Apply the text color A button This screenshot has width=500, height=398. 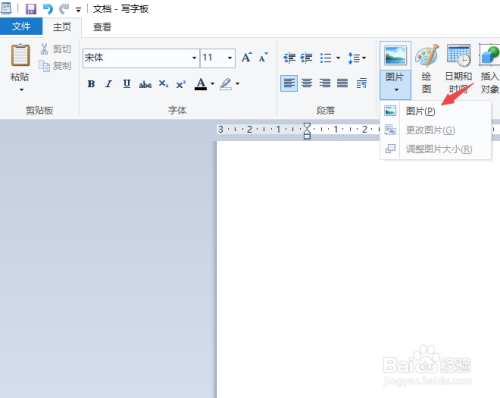[201, 84]
